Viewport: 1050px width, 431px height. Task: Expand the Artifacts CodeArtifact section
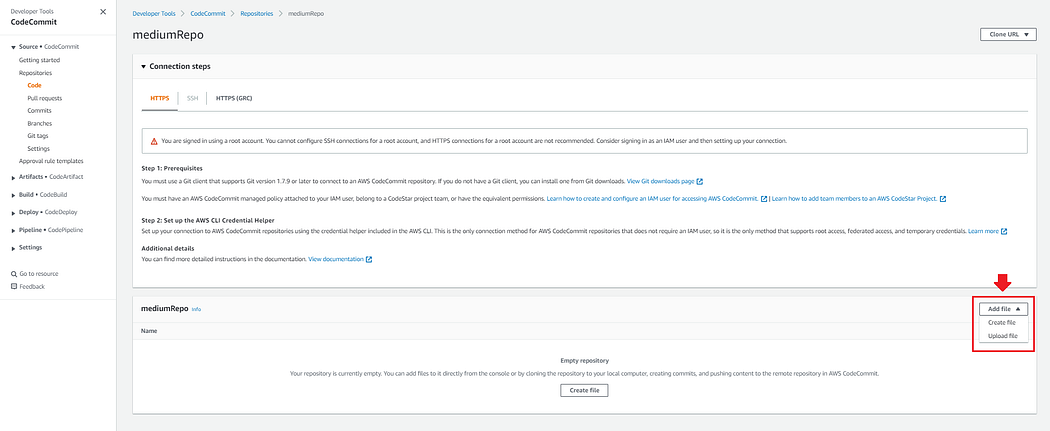point(13,177)
